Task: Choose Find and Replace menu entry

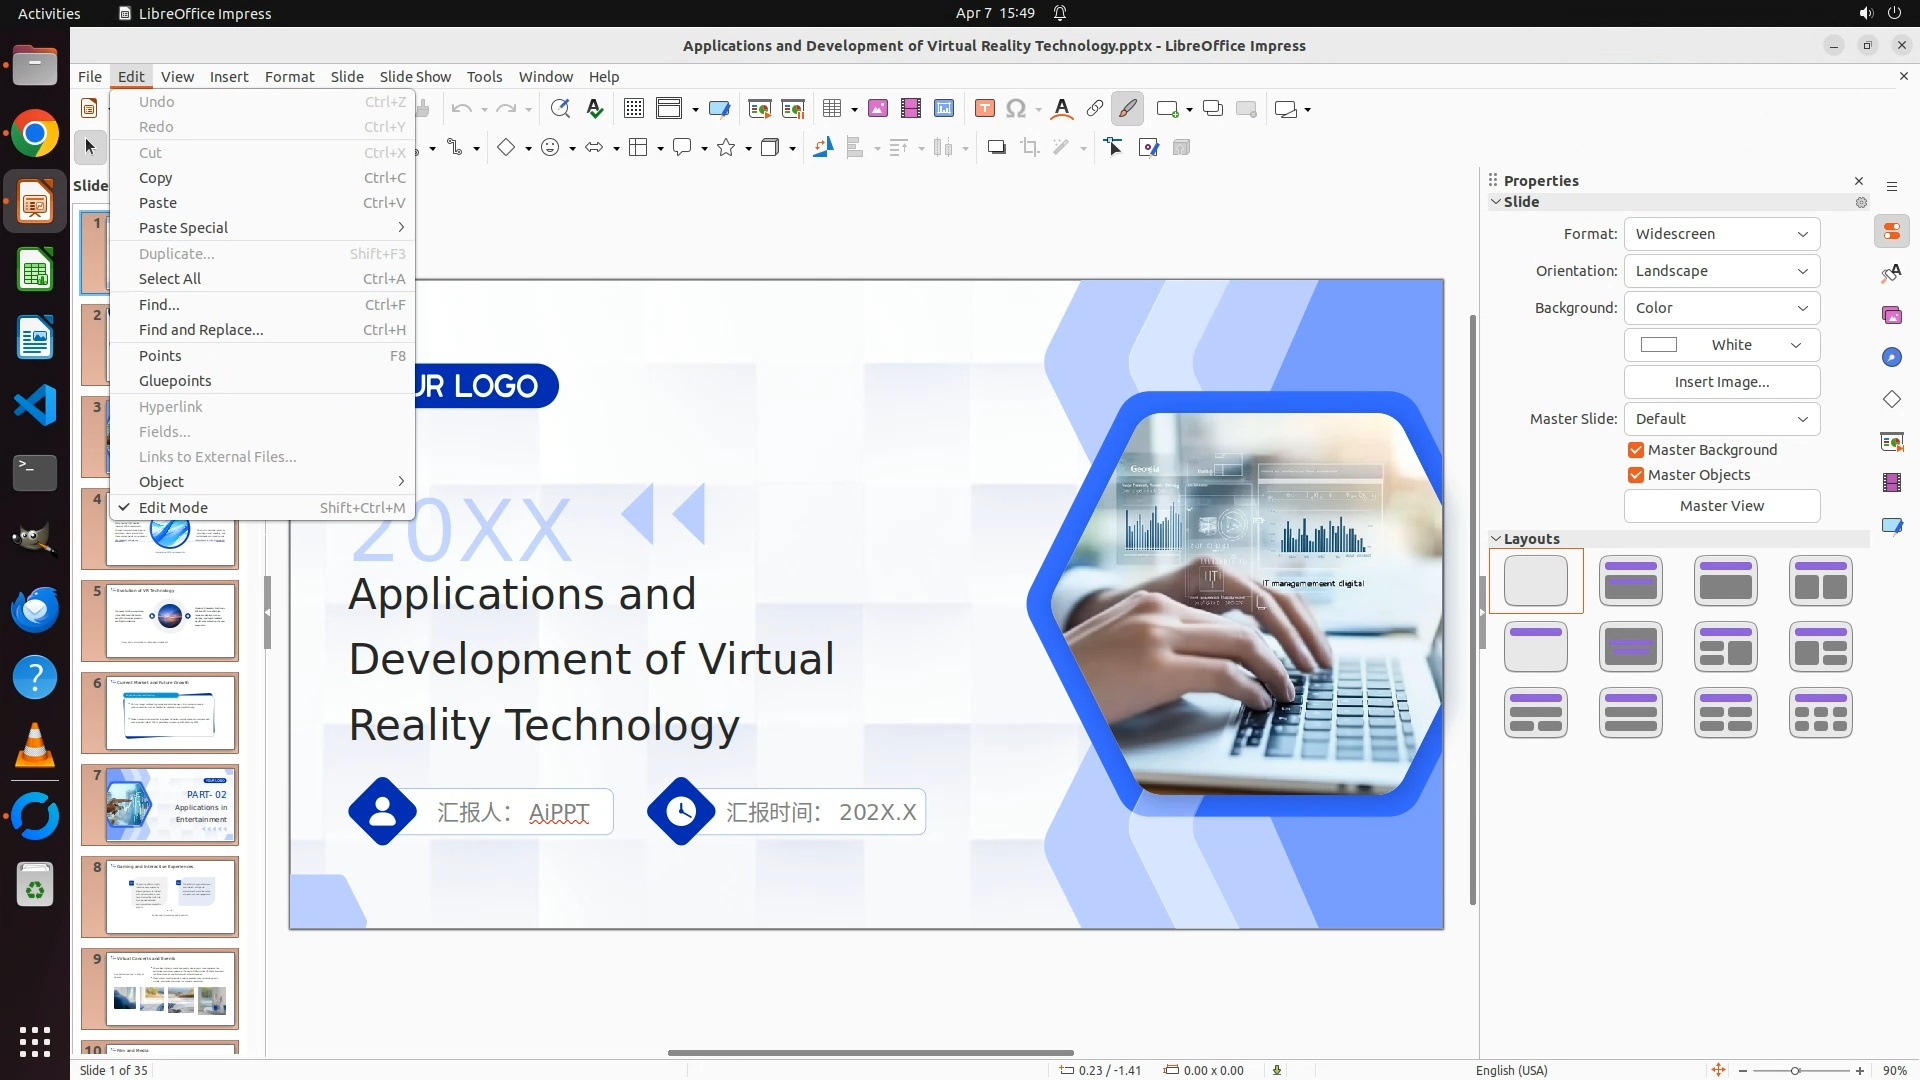Action: click(201, 330)
